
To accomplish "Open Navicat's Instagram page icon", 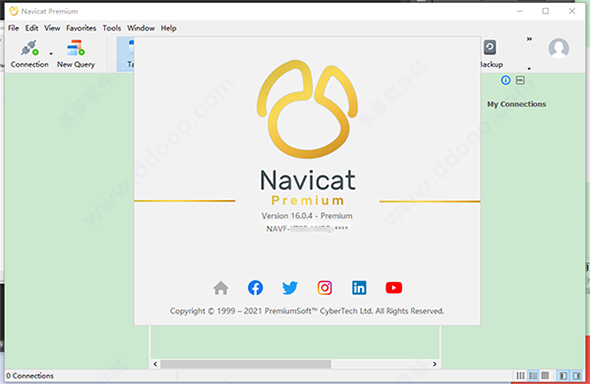I will [324, 288].
